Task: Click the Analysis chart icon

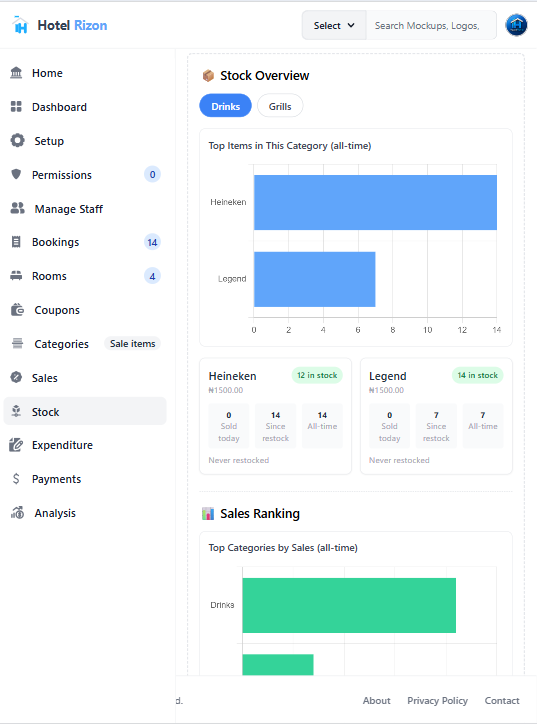Action: coord(18,513)
